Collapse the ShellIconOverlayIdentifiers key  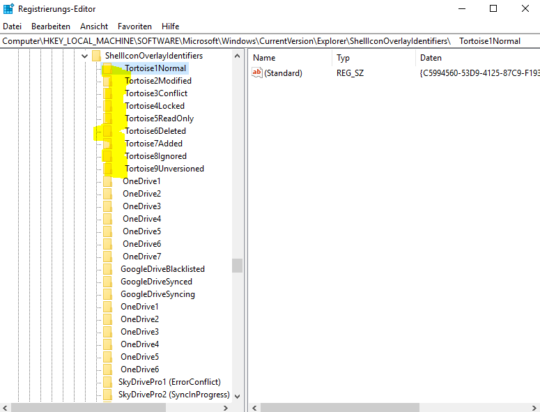coord(84,56)
